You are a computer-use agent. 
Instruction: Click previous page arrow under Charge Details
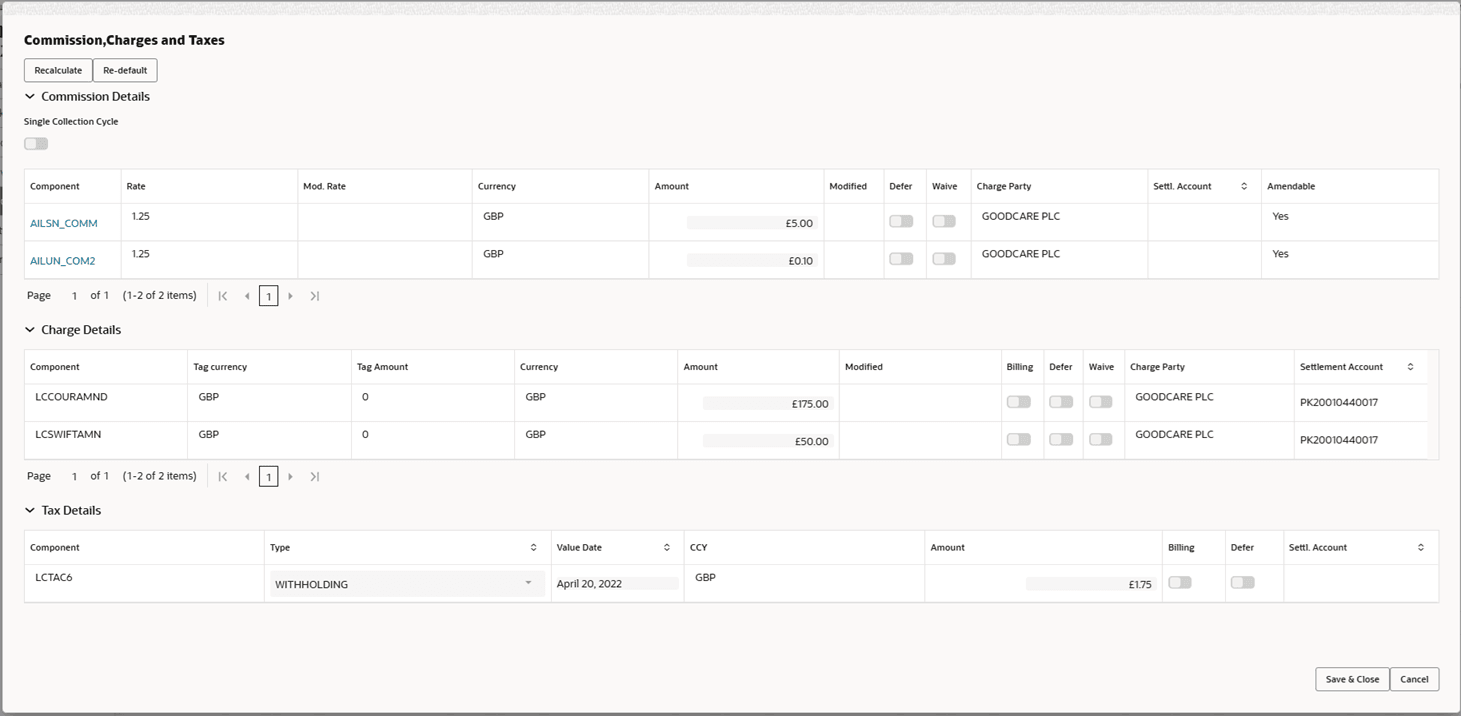pyautogui.click(x=246, y=476)
